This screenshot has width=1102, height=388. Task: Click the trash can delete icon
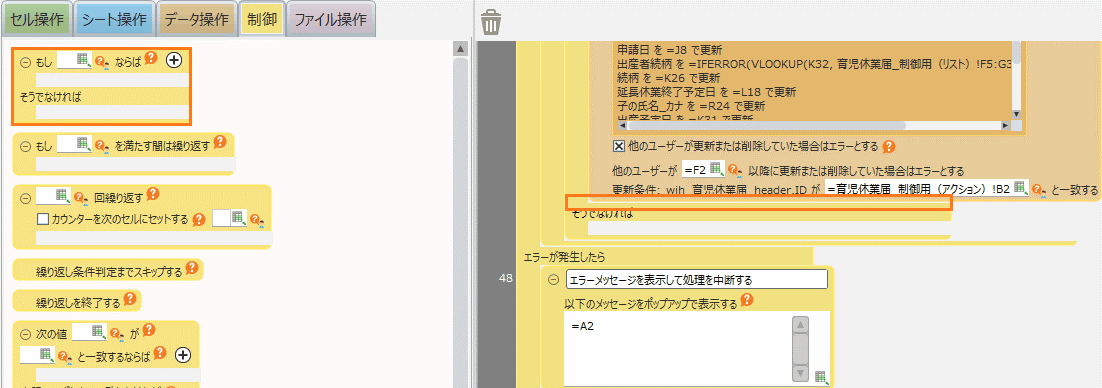pyautogui.click(x=491, y=22)
